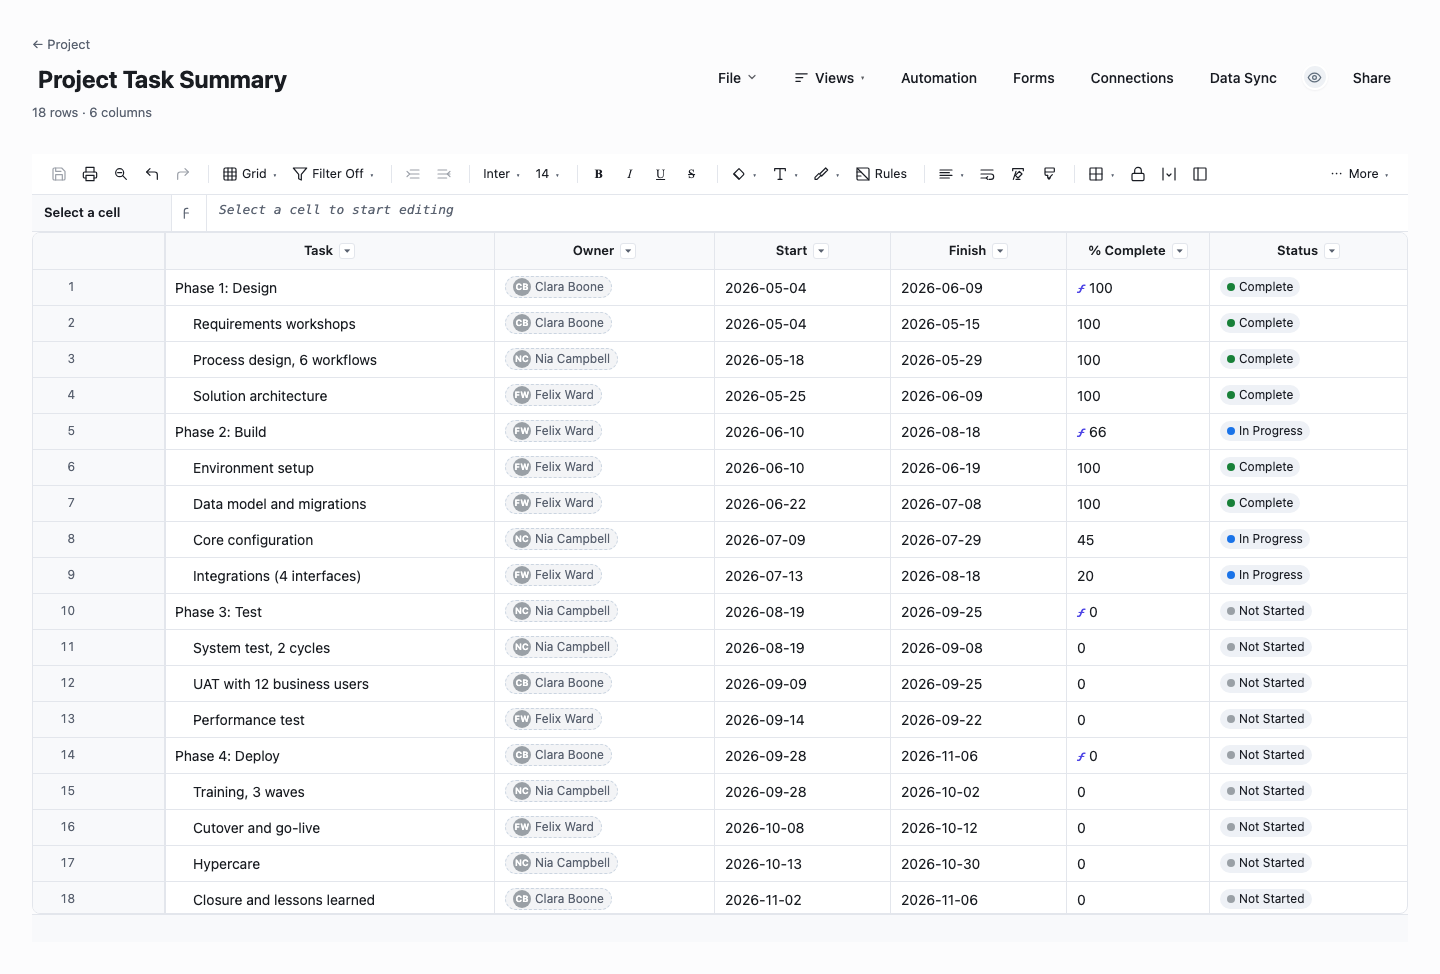Open the More toolbar overflow menu

pos(1360,174)
